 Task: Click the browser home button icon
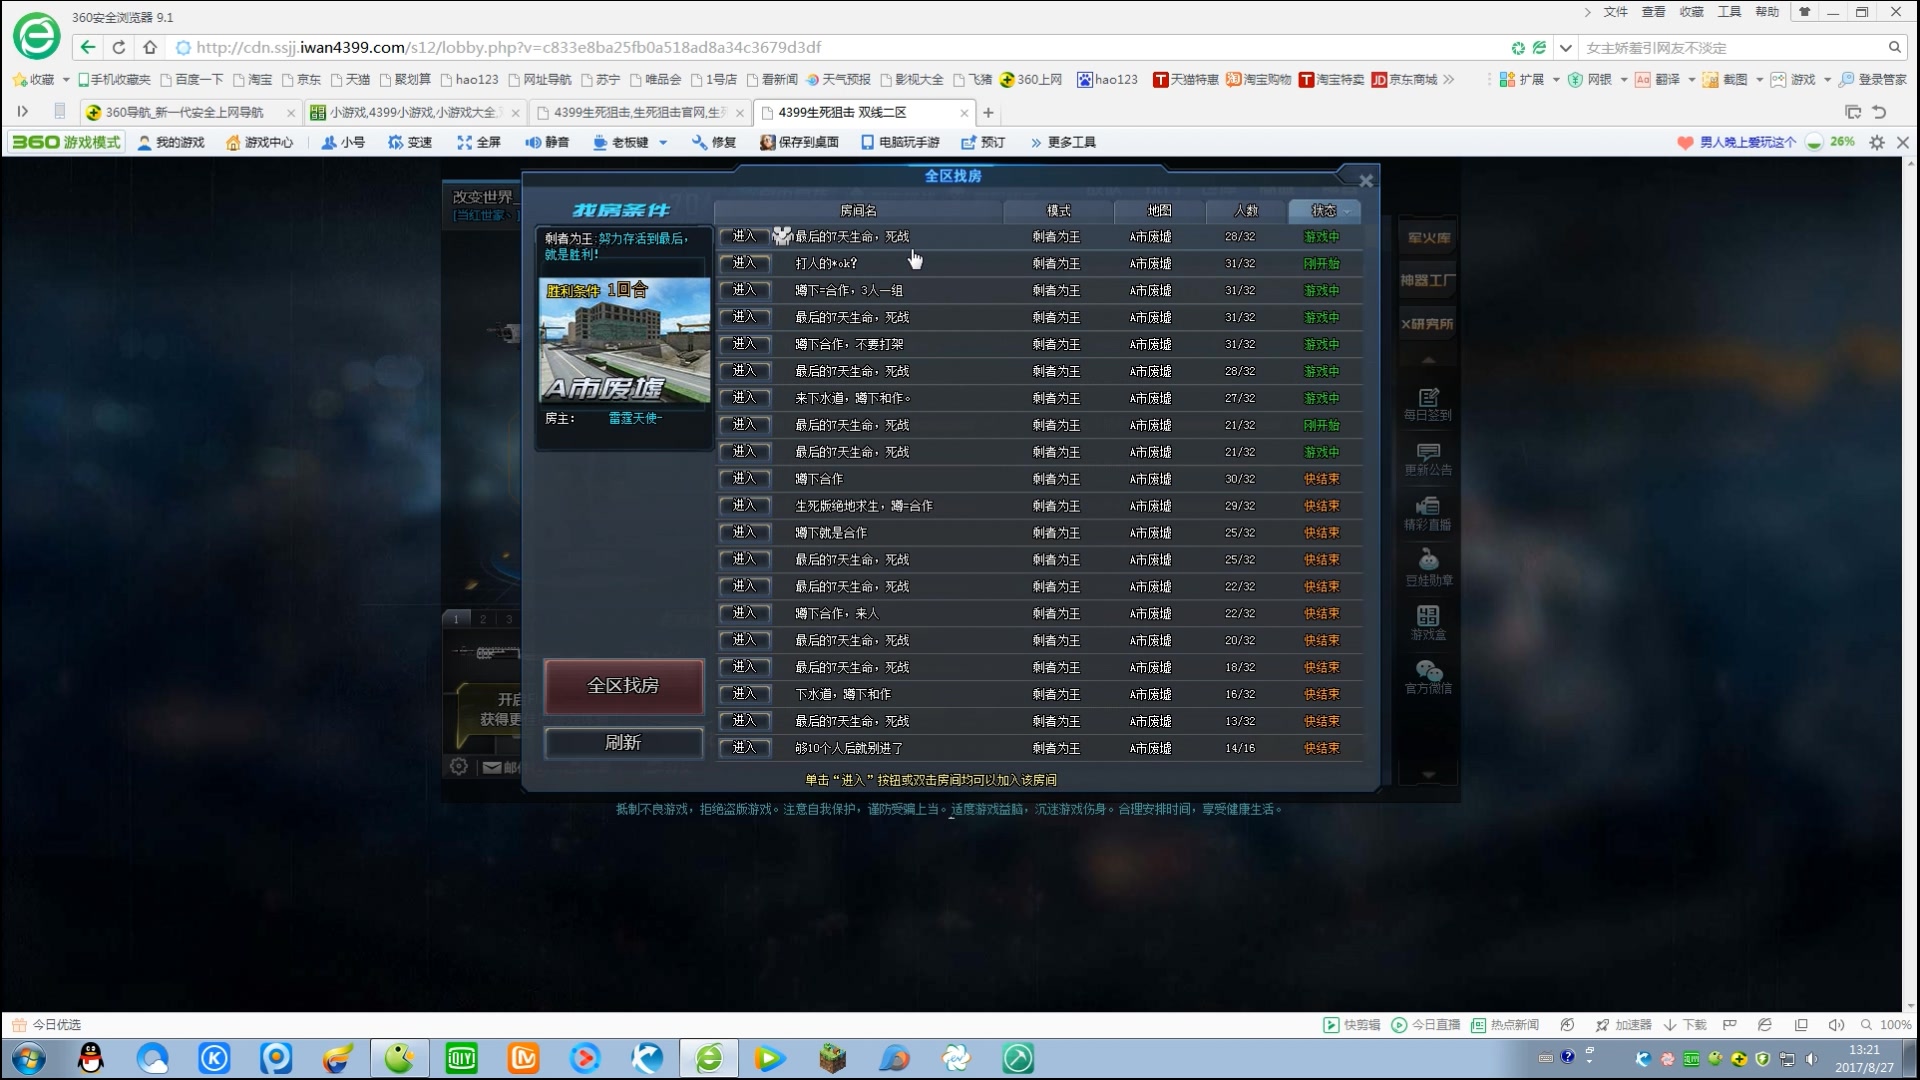150,47
